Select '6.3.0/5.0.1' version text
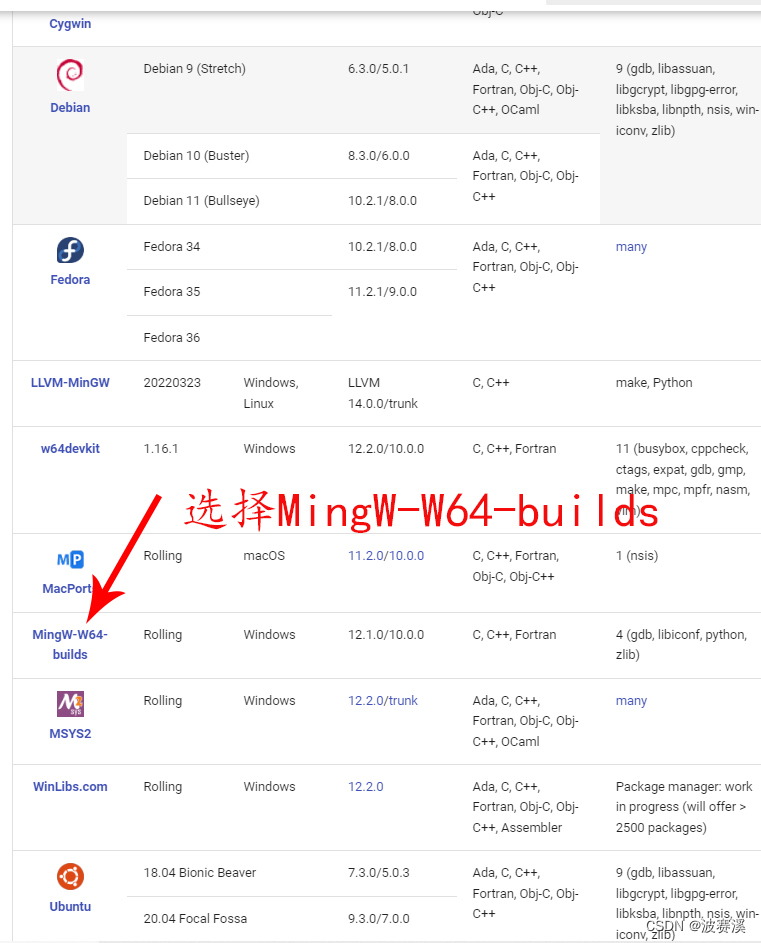This screenshot has height=943, width=761. (378, 69)
